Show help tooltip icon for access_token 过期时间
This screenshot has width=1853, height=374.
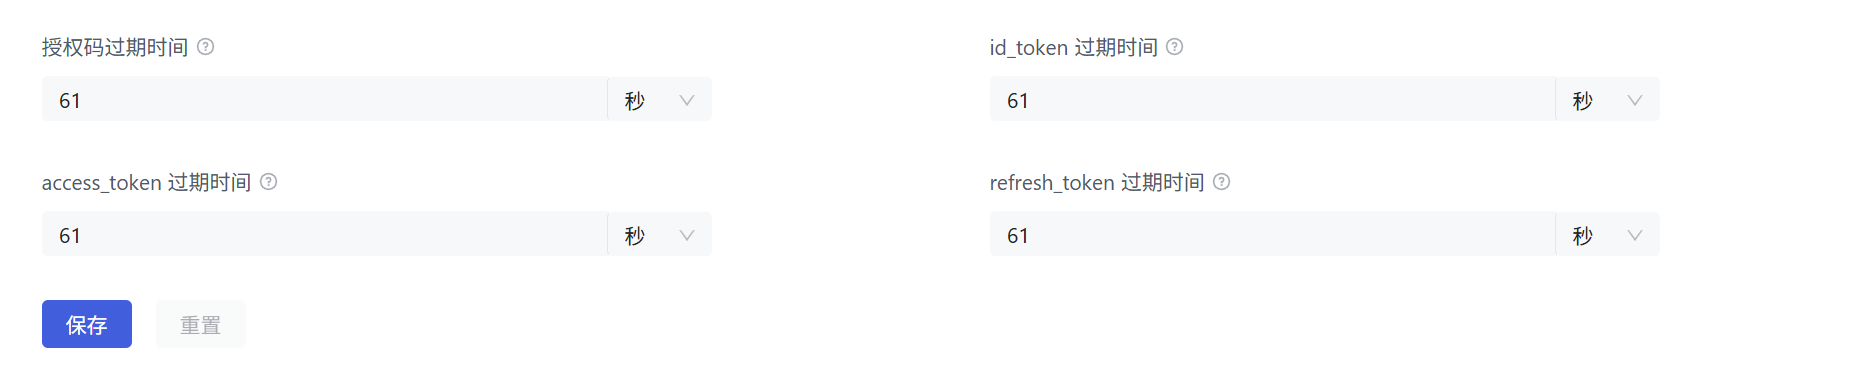(269, 181)
